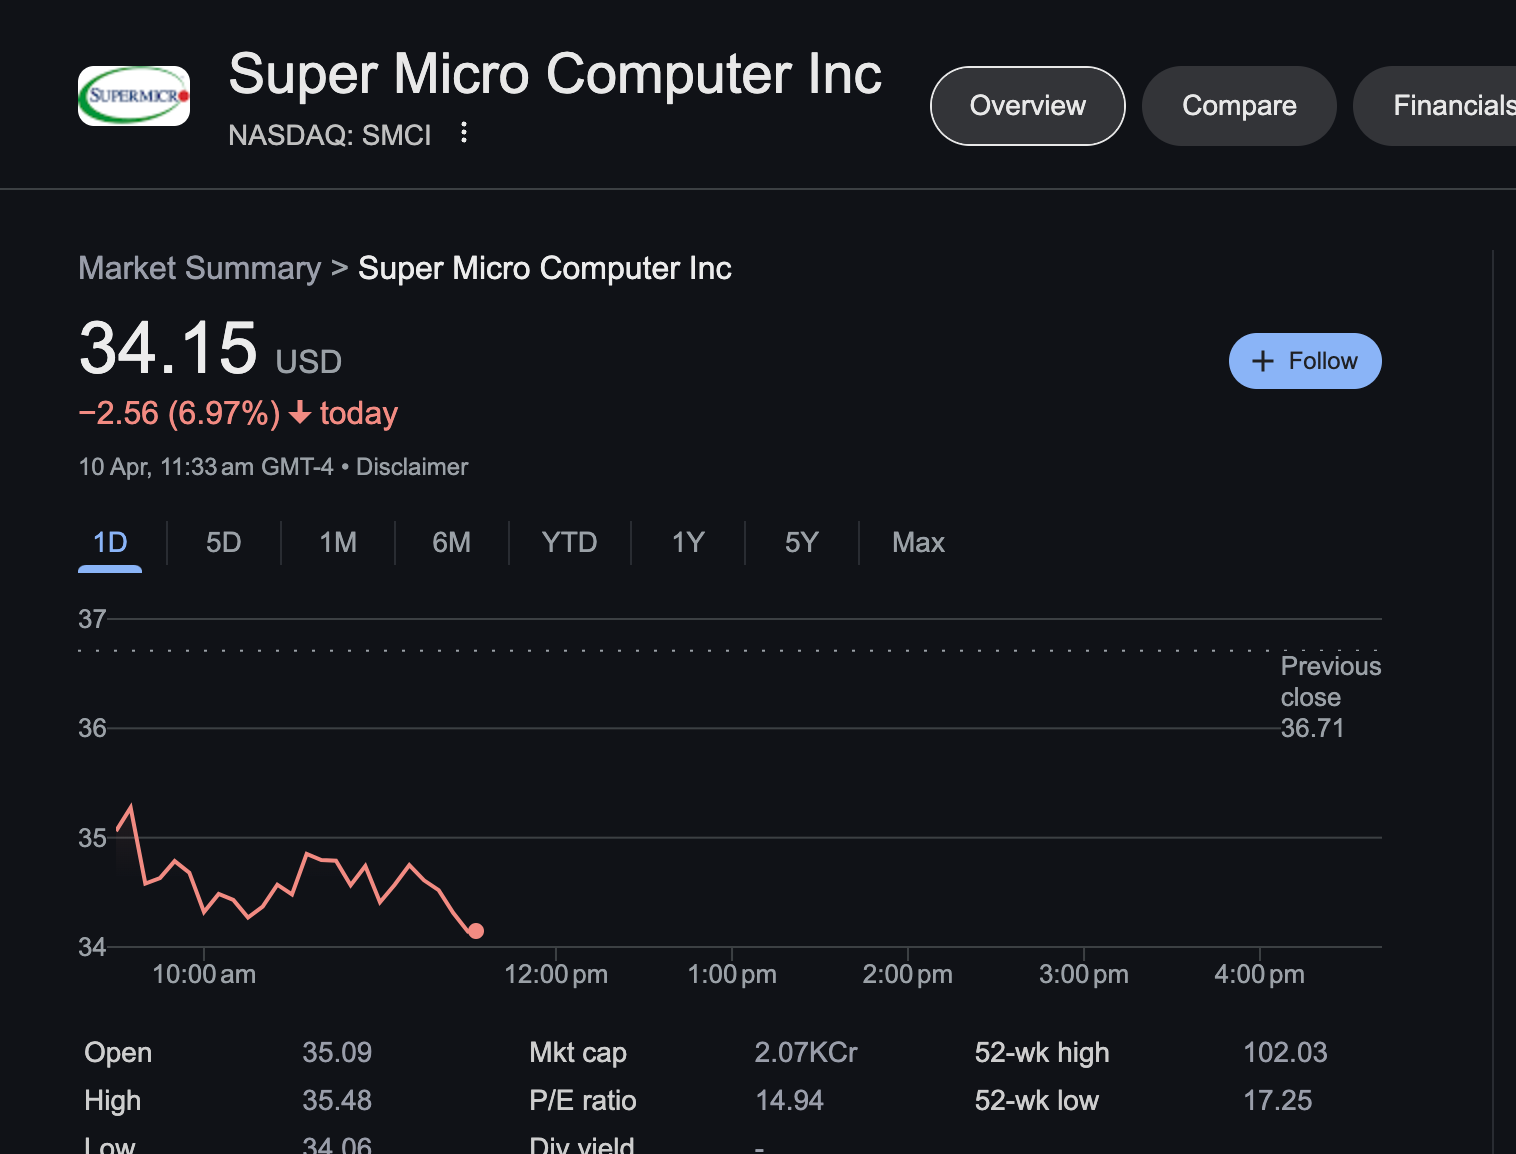Click the 52-wk high label
The height and width of the screenshot is (1154, 1516).
click(x=1042, y=1053)
